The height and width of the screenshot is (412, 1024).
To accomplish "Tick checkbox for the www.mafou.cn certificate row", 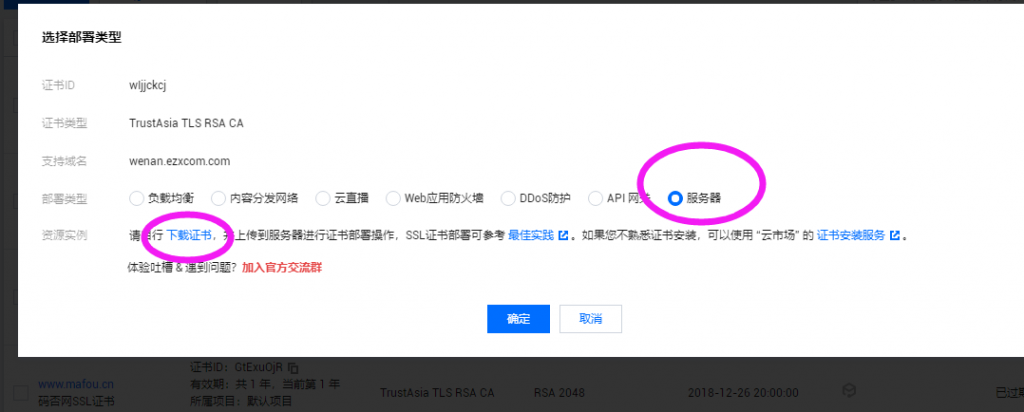I will 21,392.
